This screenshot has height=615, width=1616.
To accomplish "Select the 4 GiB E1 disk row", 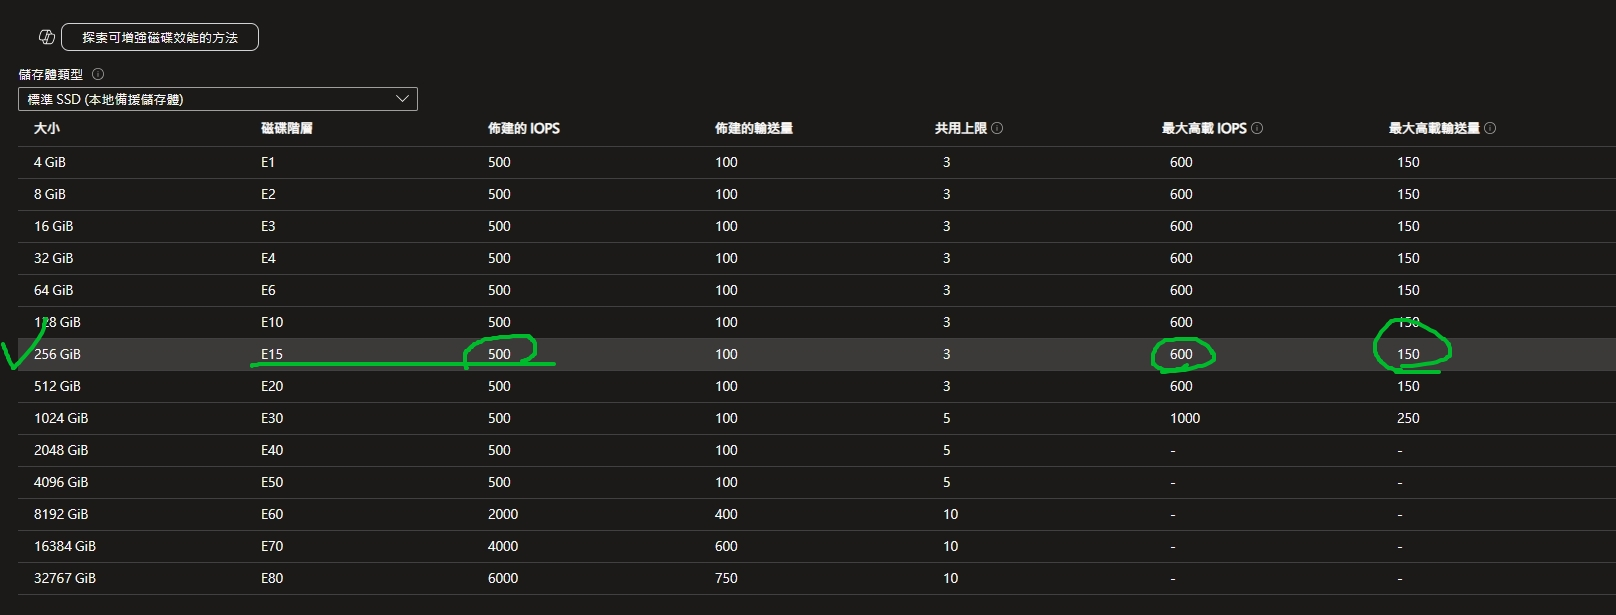I will point(50,162).
